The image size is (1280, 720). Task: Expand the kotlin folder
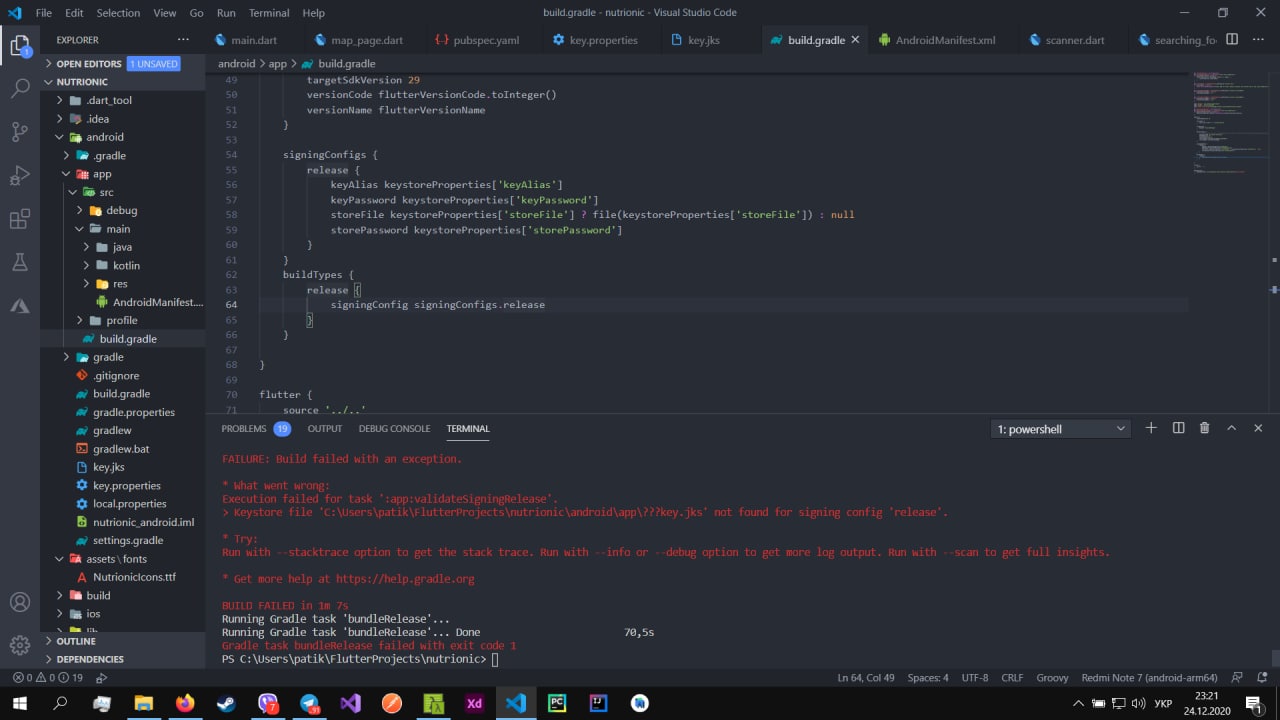pyautogui.click(x=123, y=265)
